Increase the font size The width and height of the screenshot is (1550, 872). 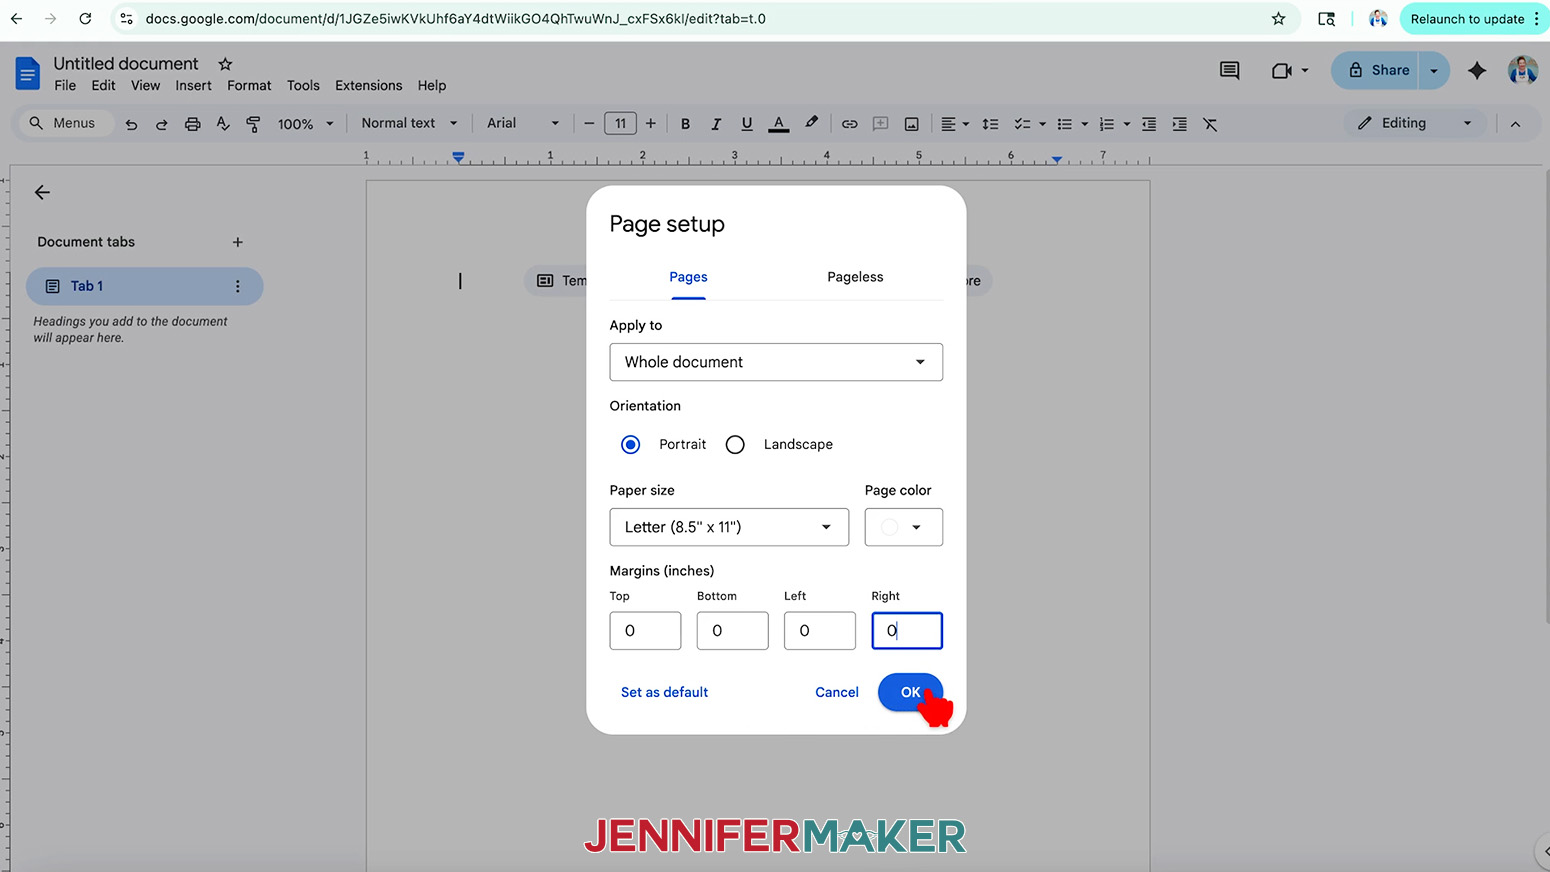pyautogui.click(x=651, y=124)
